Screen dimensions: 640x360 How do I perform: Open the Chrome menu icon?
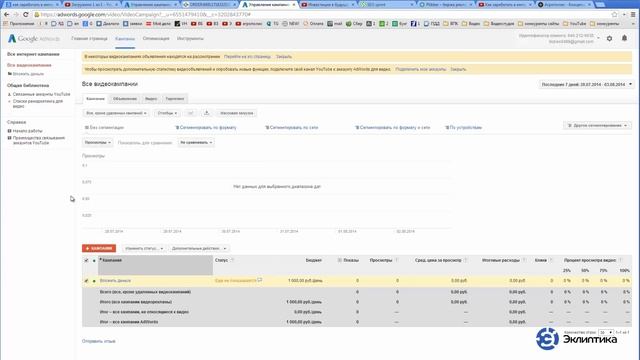pos(633,14)
